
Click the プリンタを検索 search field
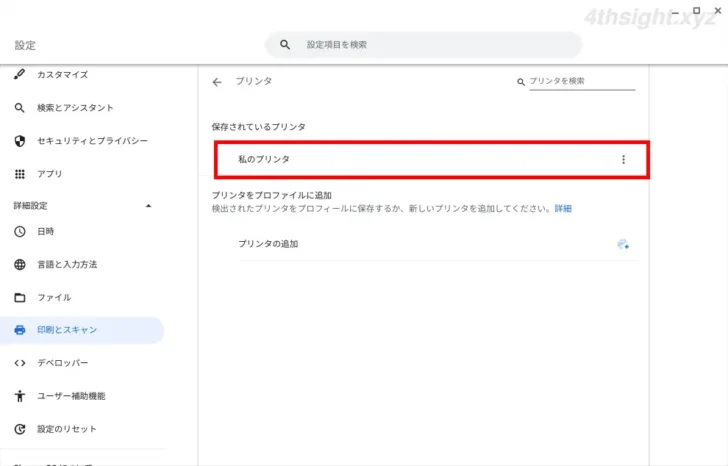tap(582, 81)
